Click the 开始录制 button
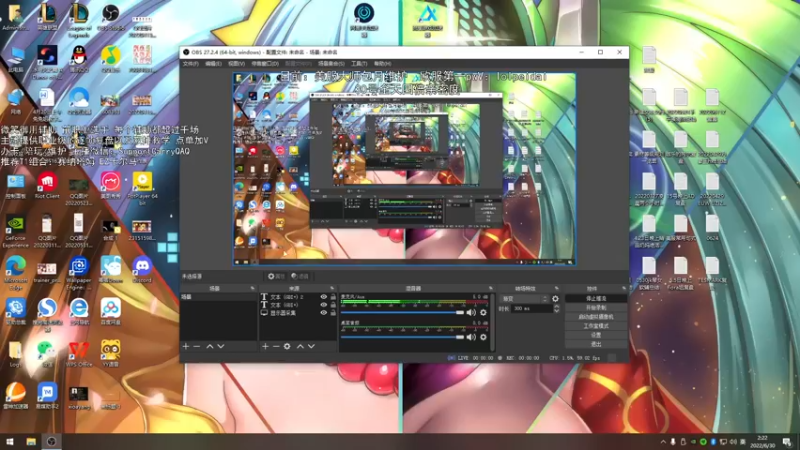 click(x=596, y=308)
